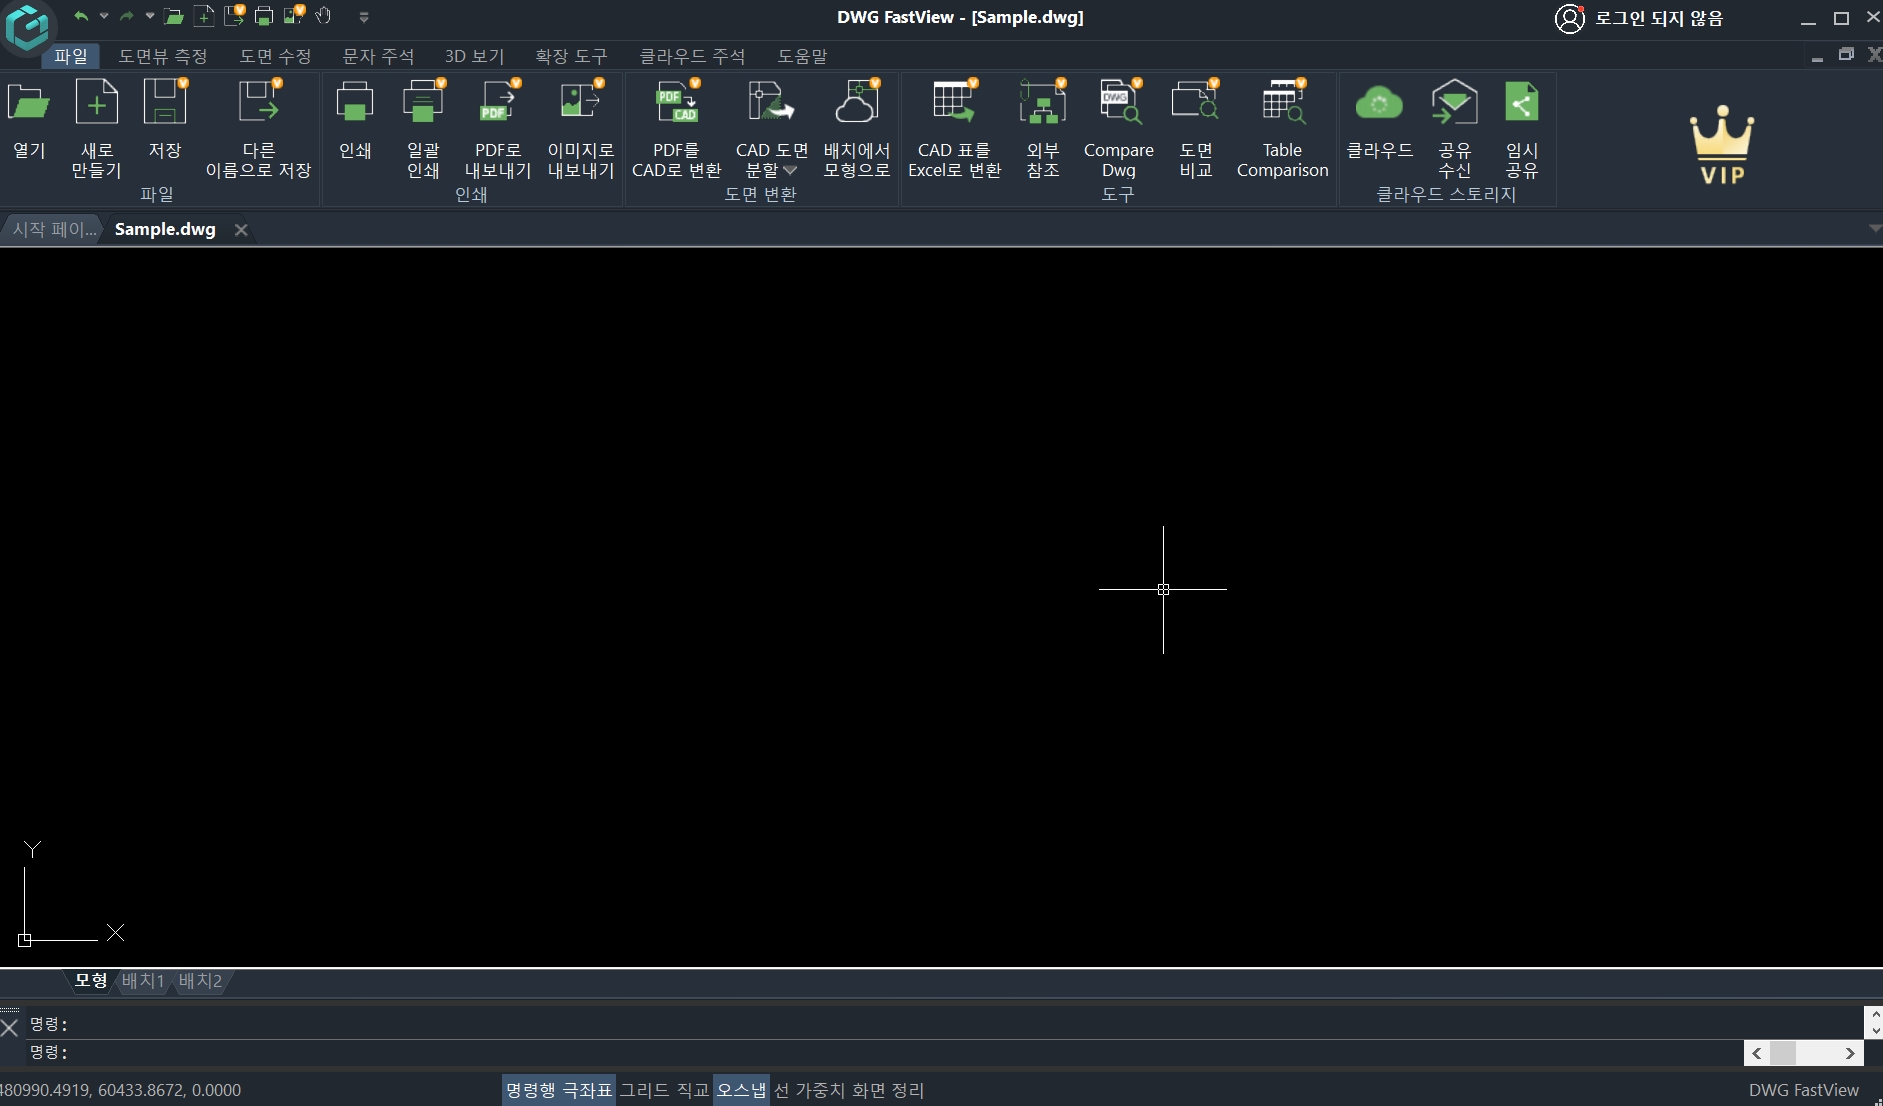Toggle 직교 ortho mode
This screenshot has height=1106, width=1883.
(x=693, y=1090)
